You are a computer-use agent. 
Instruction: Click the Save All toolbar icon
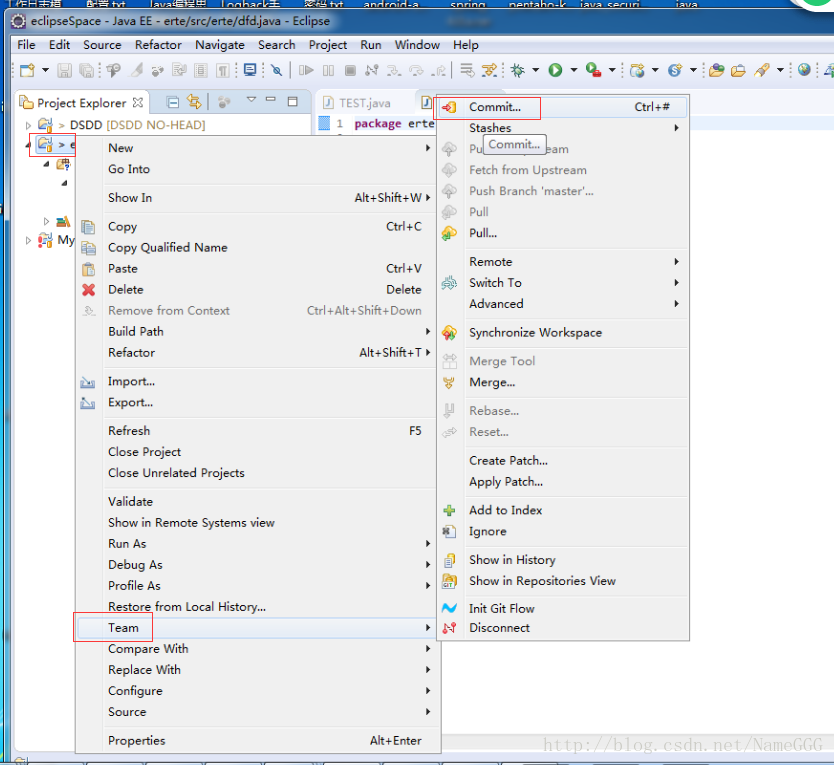[86, 70]
